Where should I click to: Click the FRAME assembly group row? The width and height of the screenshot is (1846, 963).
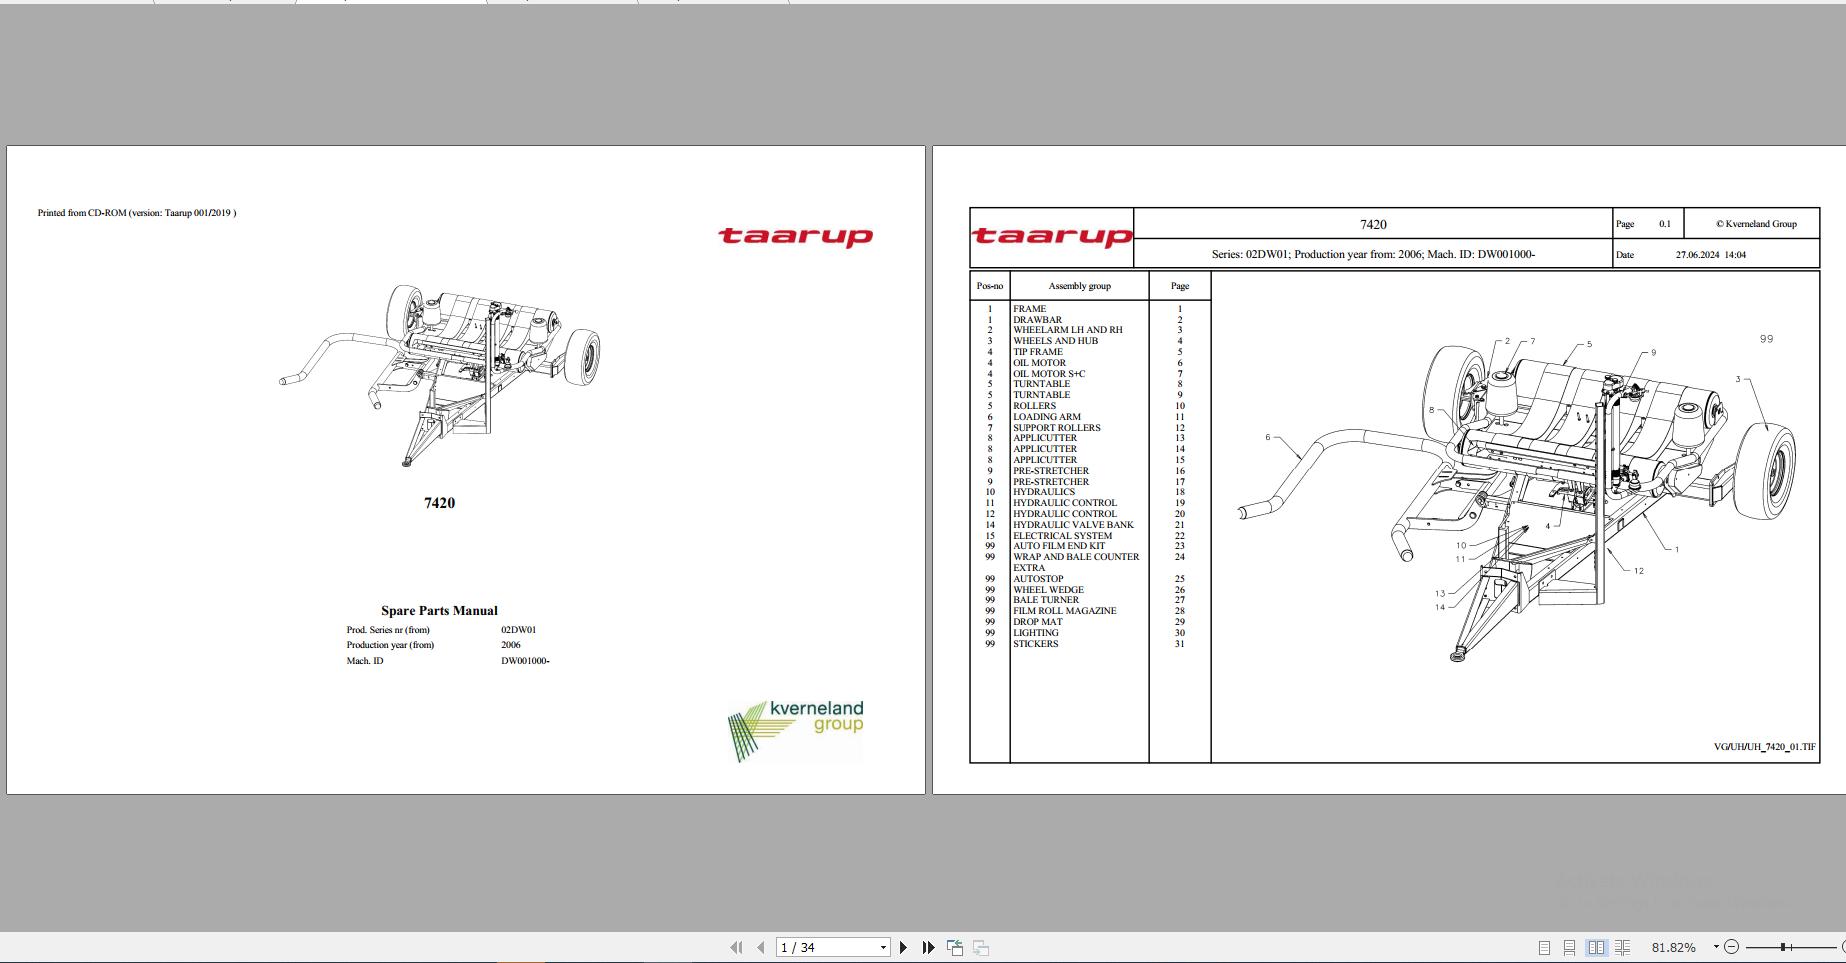click(1029, 309)
